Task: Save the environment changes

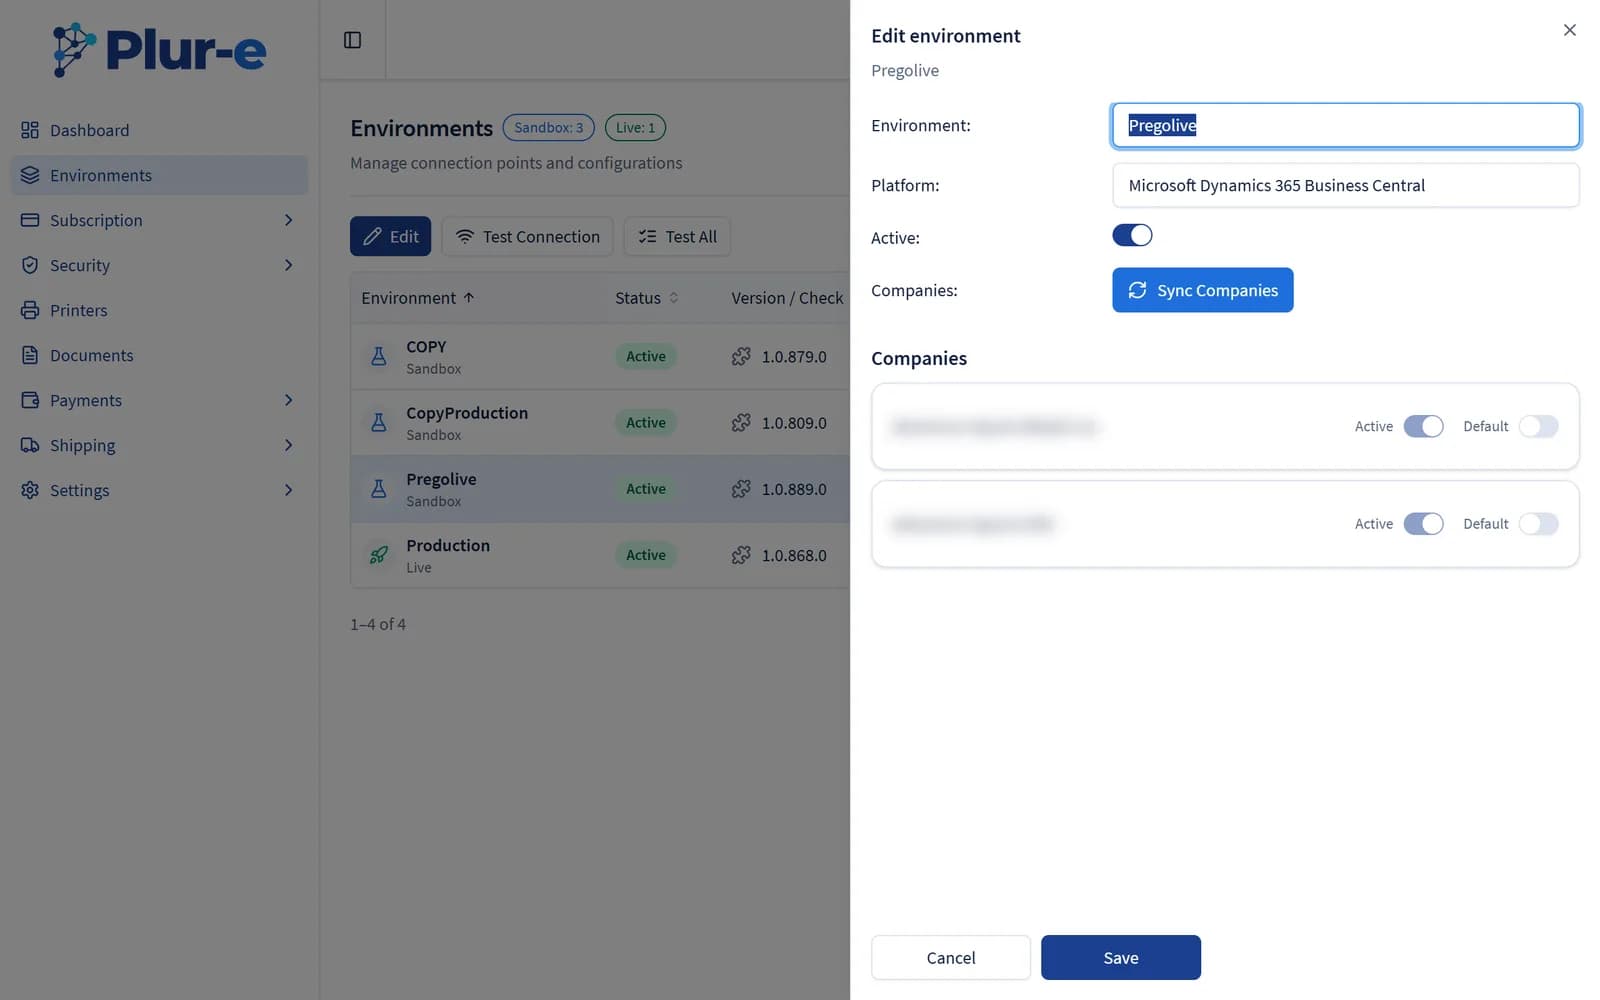Action: [1120, 957]
